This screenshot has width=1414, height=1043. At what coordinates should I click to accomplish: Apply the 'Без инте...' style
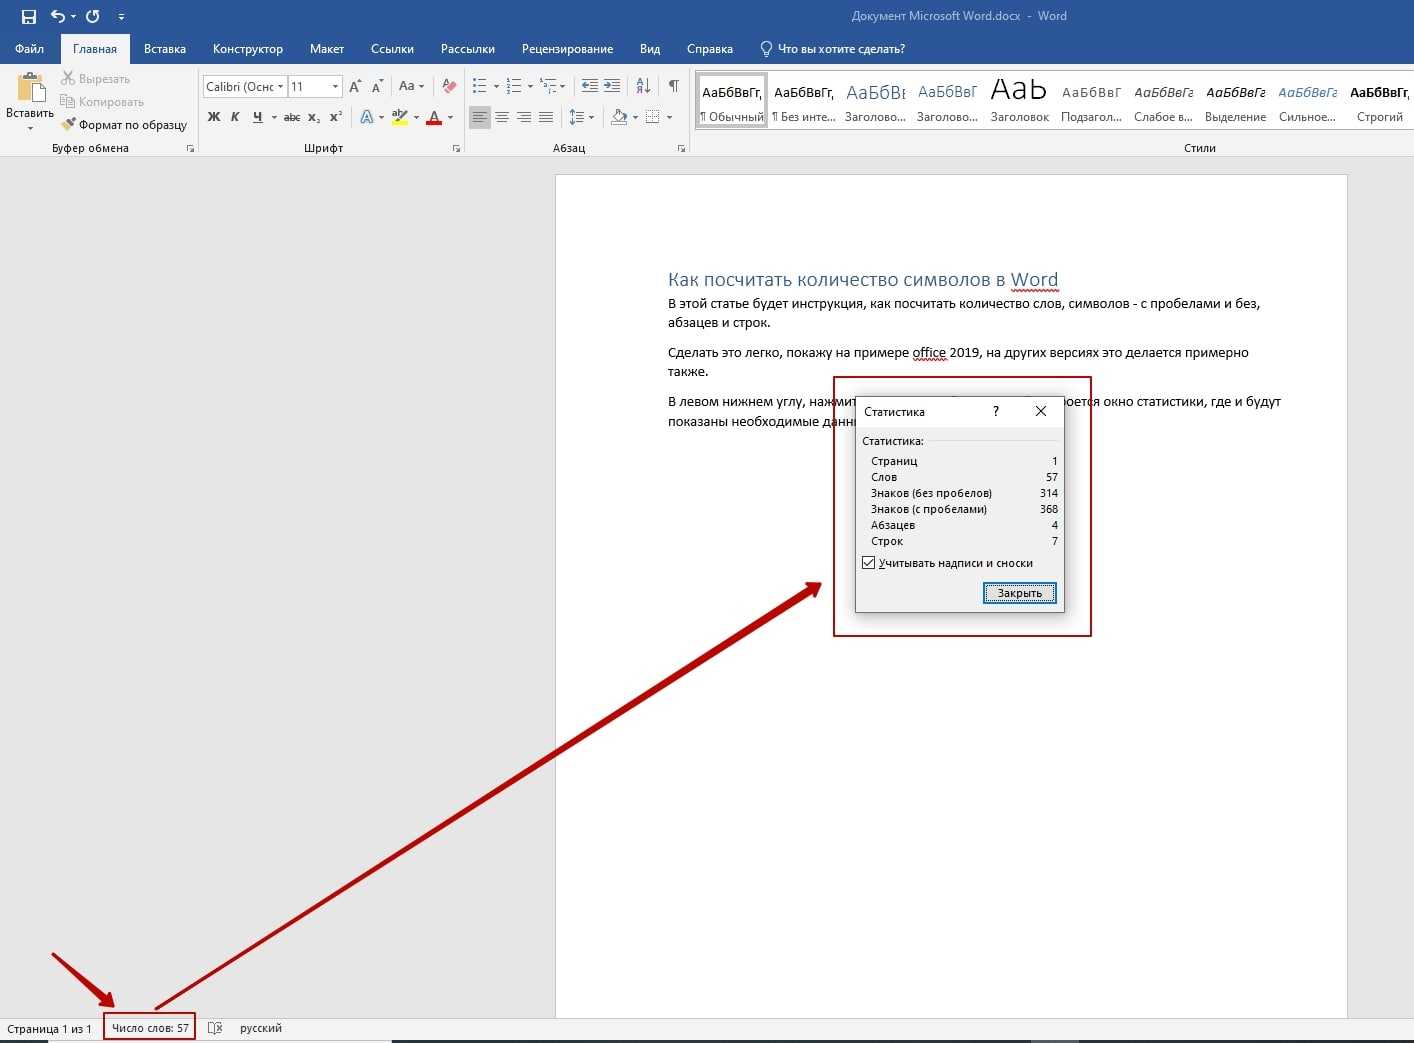click(x=804, y=101)
